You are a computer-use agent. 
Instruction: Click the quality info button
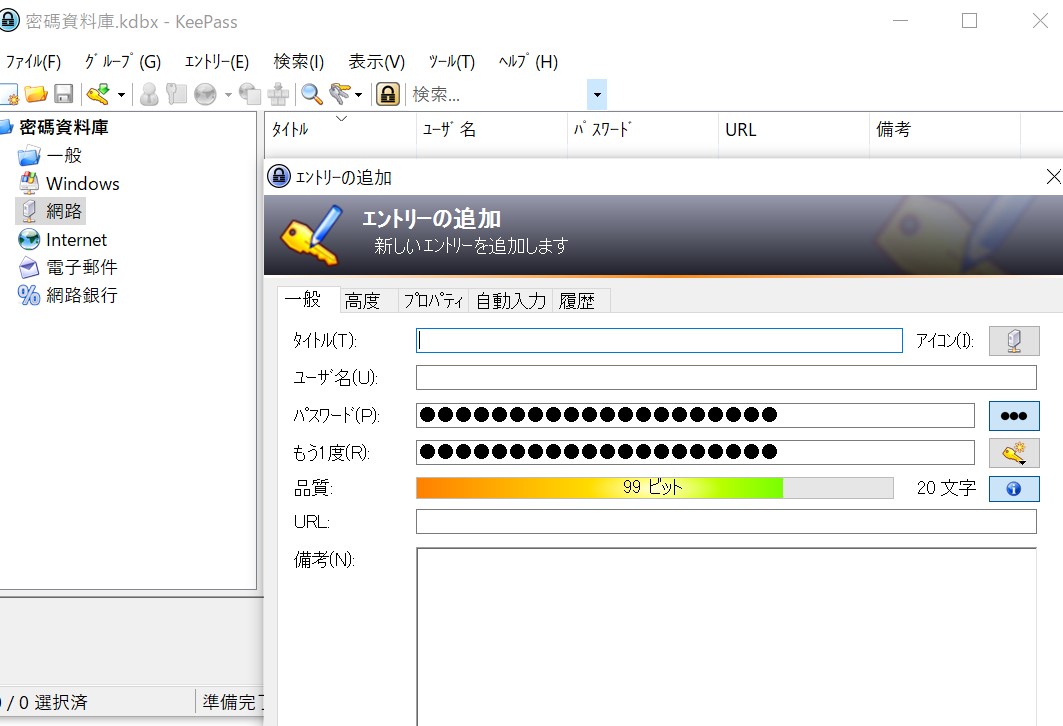pyautogui.click(x=1013, y=488)
